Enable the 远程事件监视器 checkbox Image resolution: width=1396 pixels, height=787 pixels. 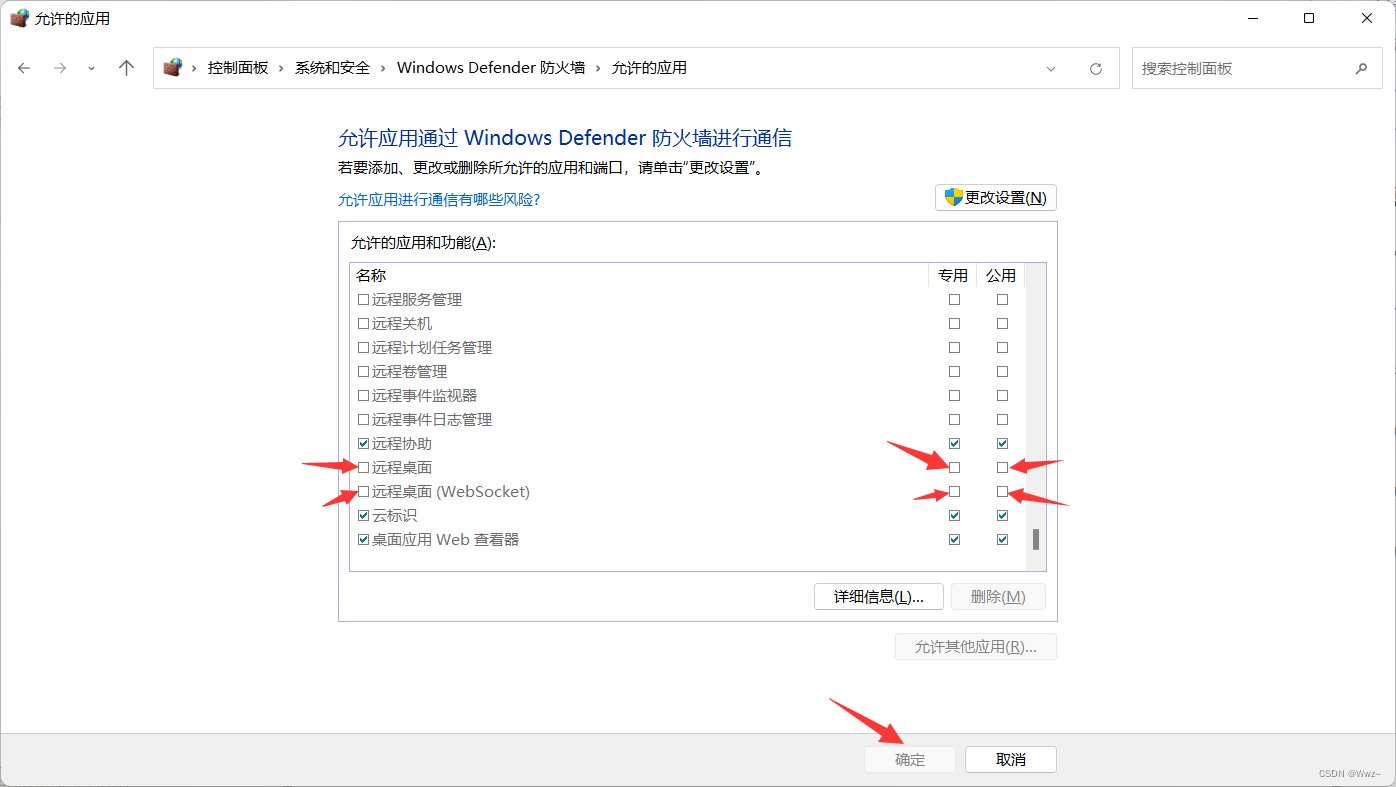(x=363, y=395)
